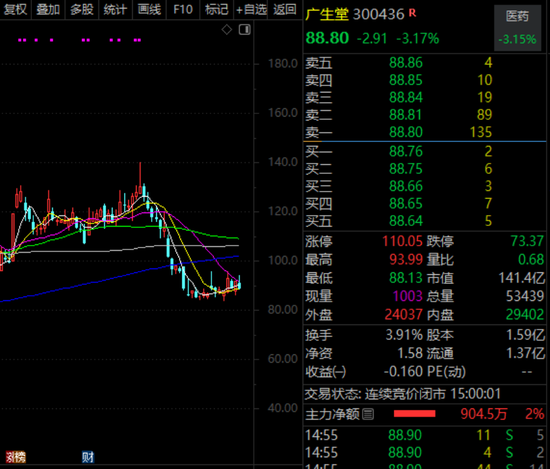Click the red 主力净额 bar

pyautogui.click(x=414, y=414)
